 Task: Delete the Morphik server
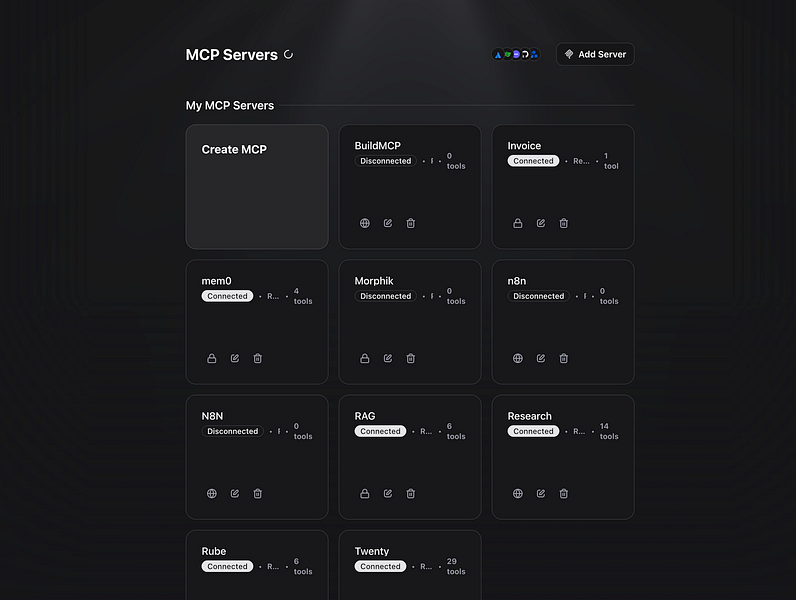click(x=411, y=358)
